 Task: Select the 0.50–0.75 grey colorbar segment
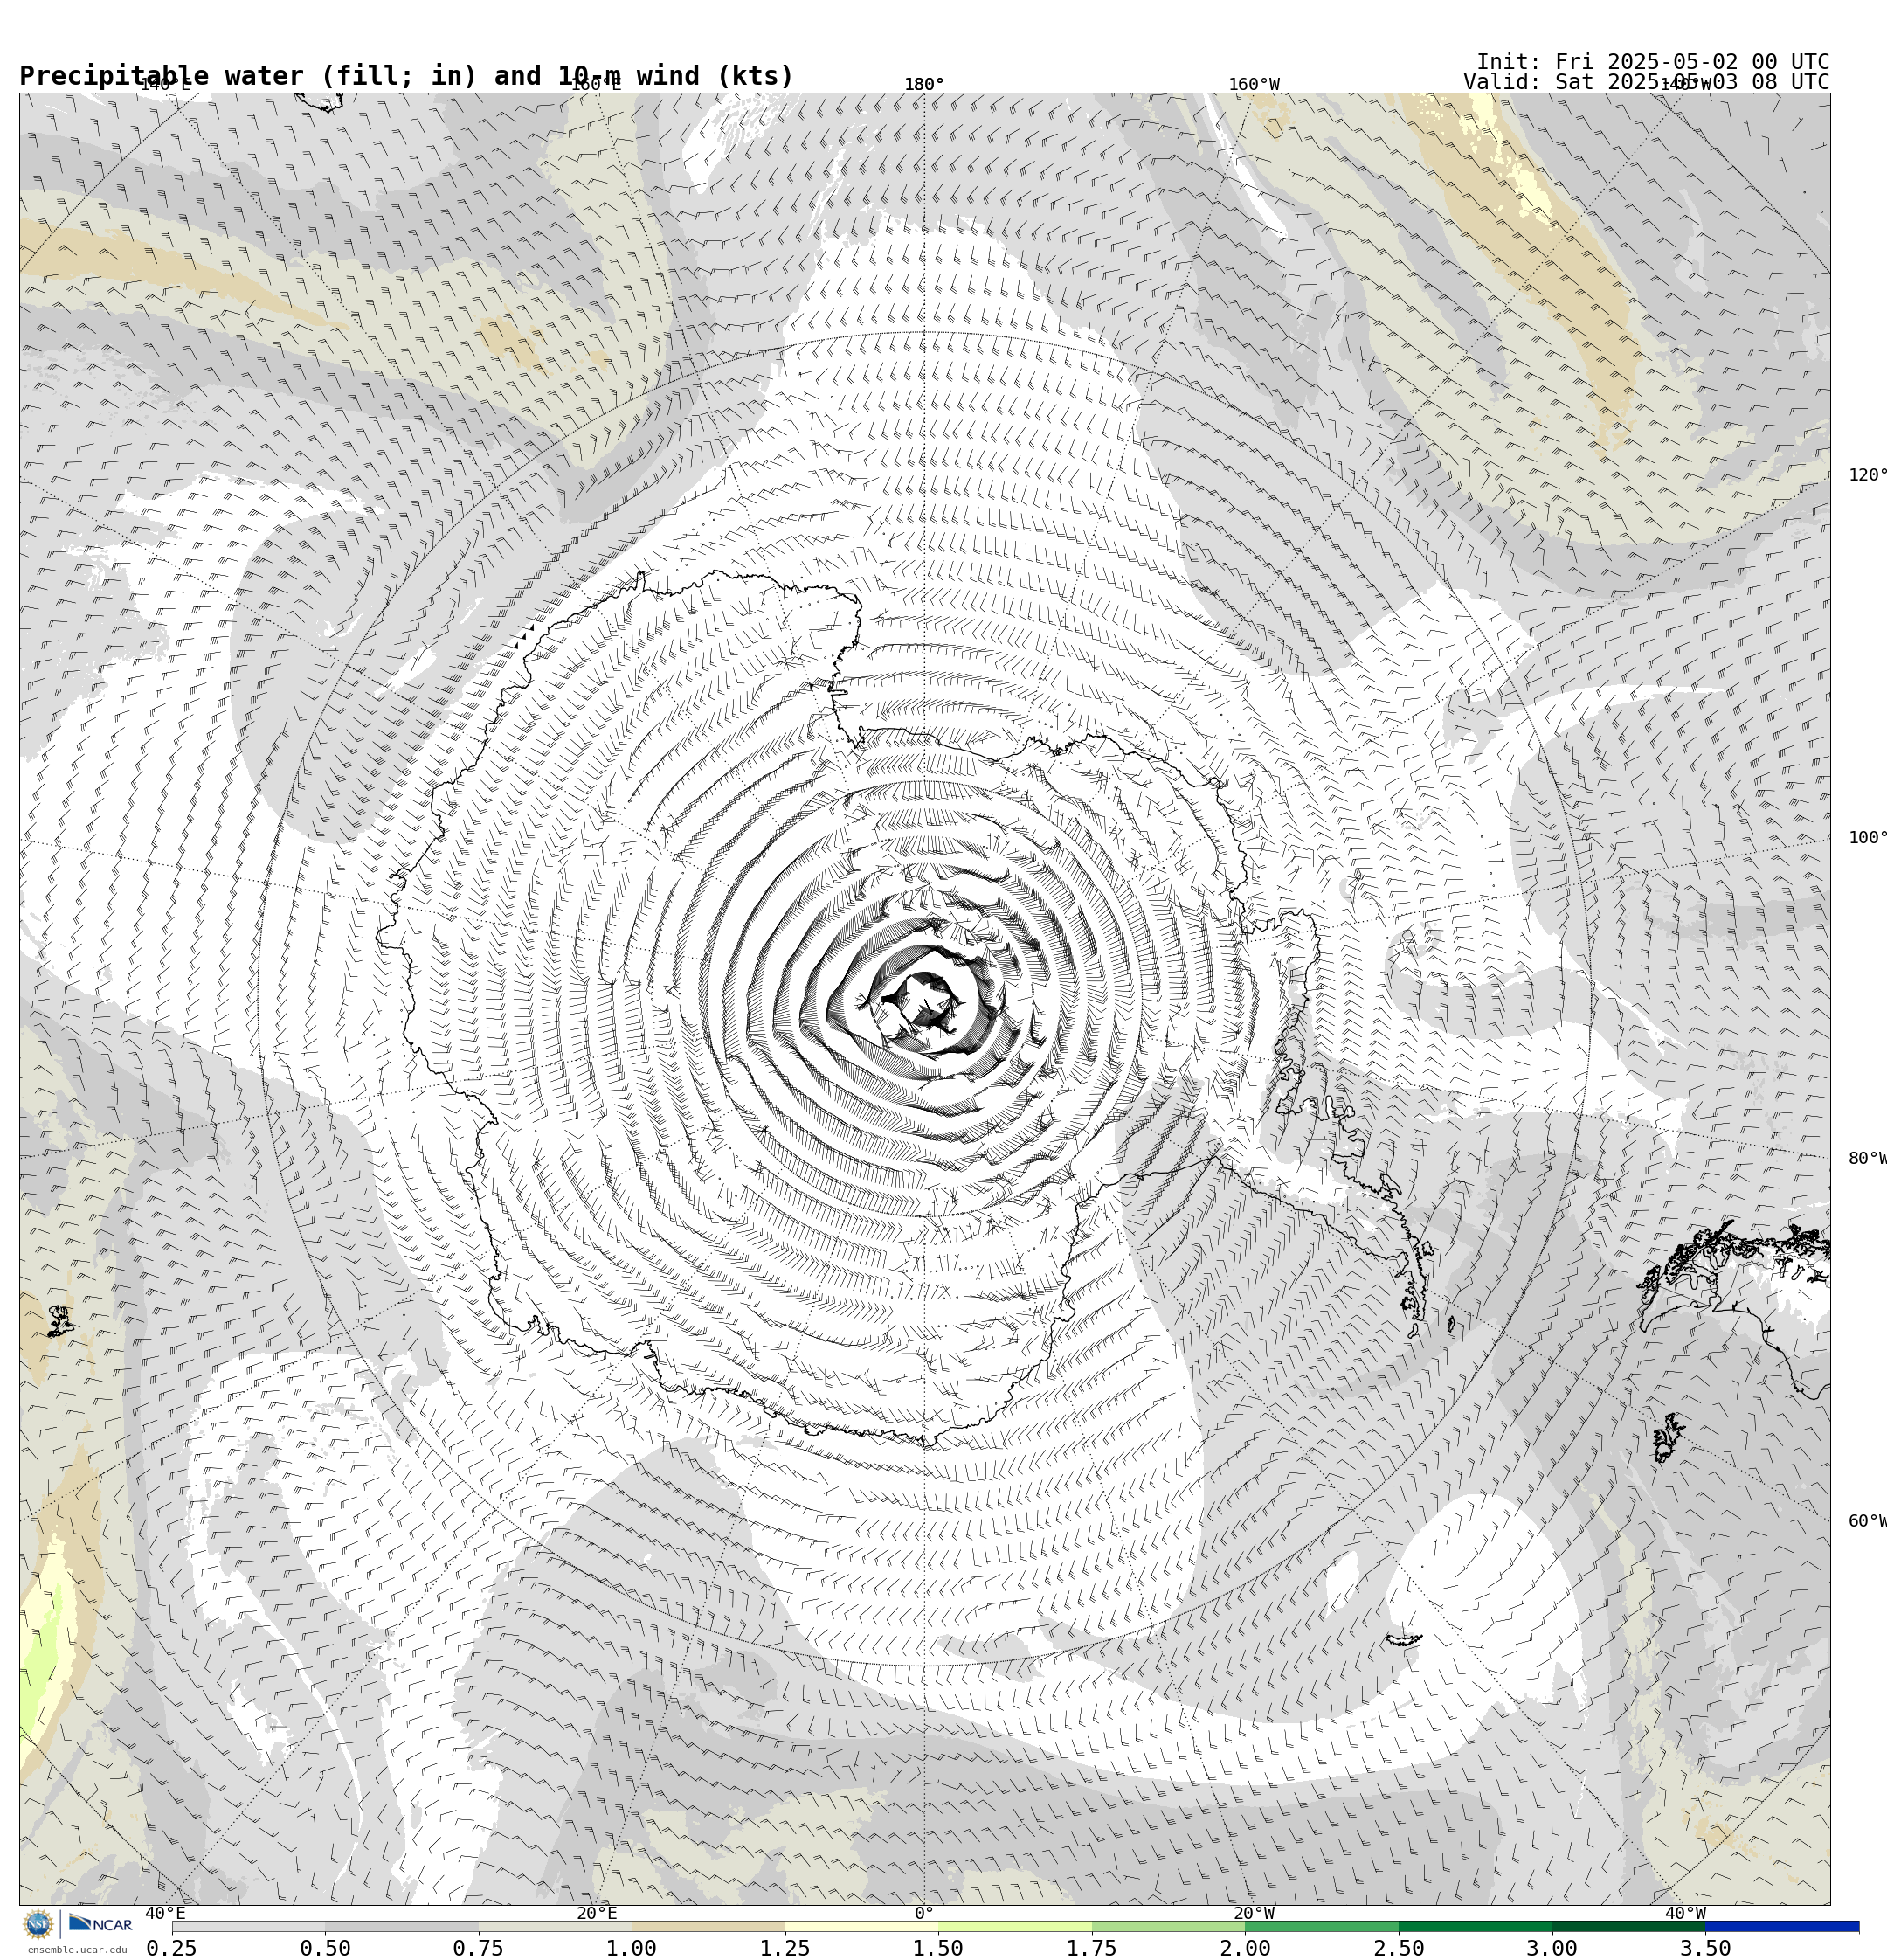402,1926
